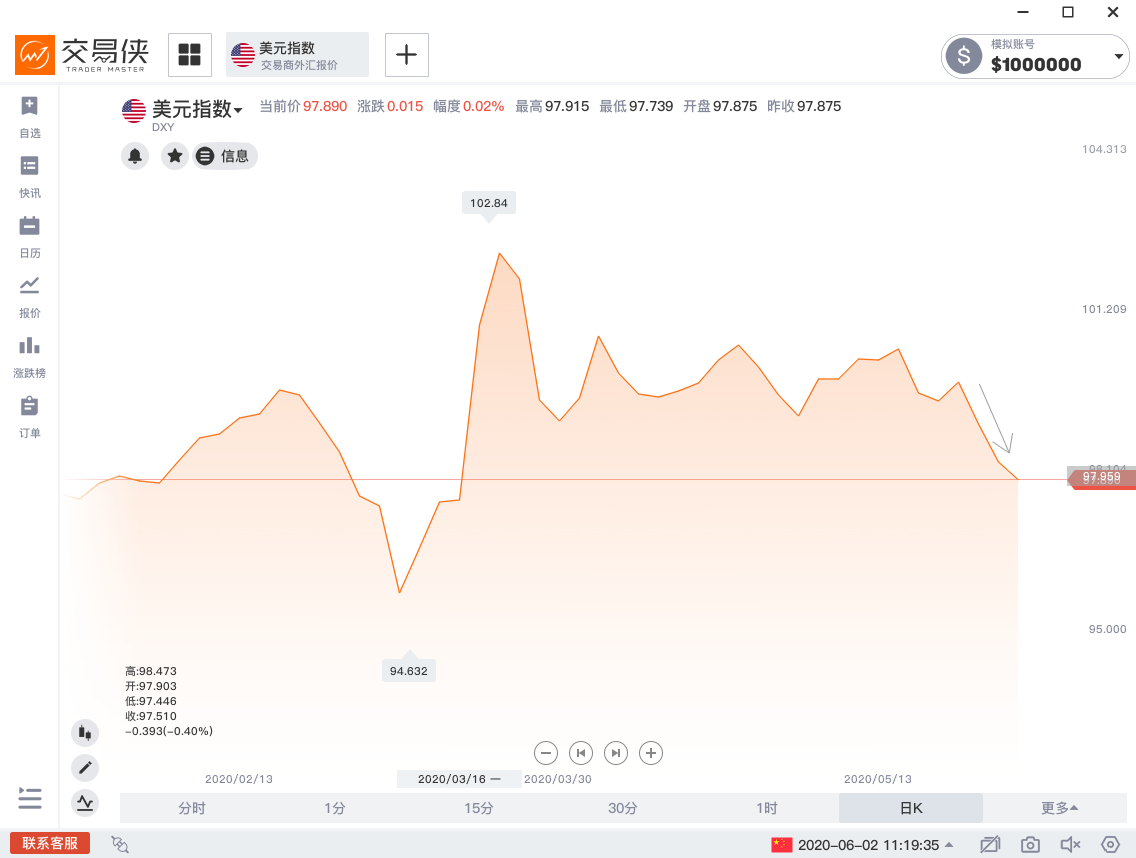Open the 自选 watchlist in the sidebar
The image size is (1136, 858).
tap(30, 116)
